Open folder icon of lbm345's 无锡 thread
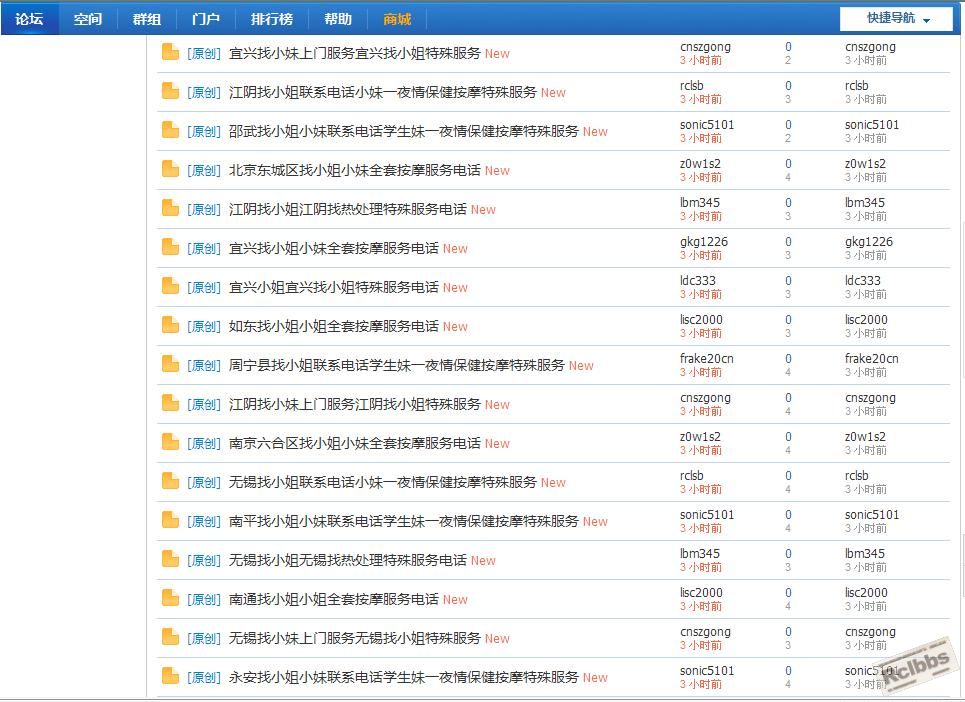Screen dimensions: 965x702 (x=170, y=559)
